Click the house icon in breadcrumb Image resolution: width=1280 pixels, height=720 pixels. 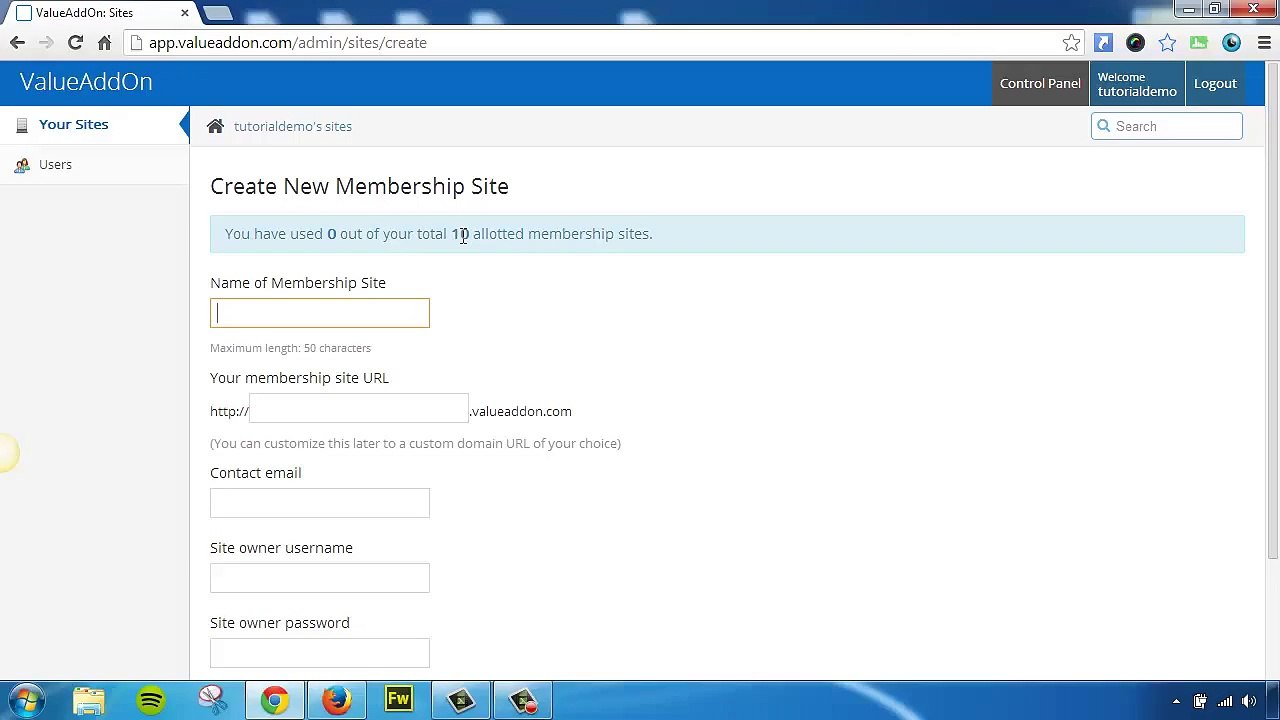(x=215, y=126)
